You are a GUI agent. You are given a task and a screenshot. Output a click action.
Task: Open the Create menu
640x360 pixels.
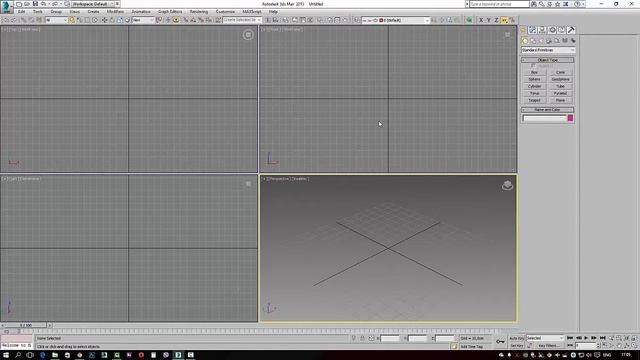[93, 12]
